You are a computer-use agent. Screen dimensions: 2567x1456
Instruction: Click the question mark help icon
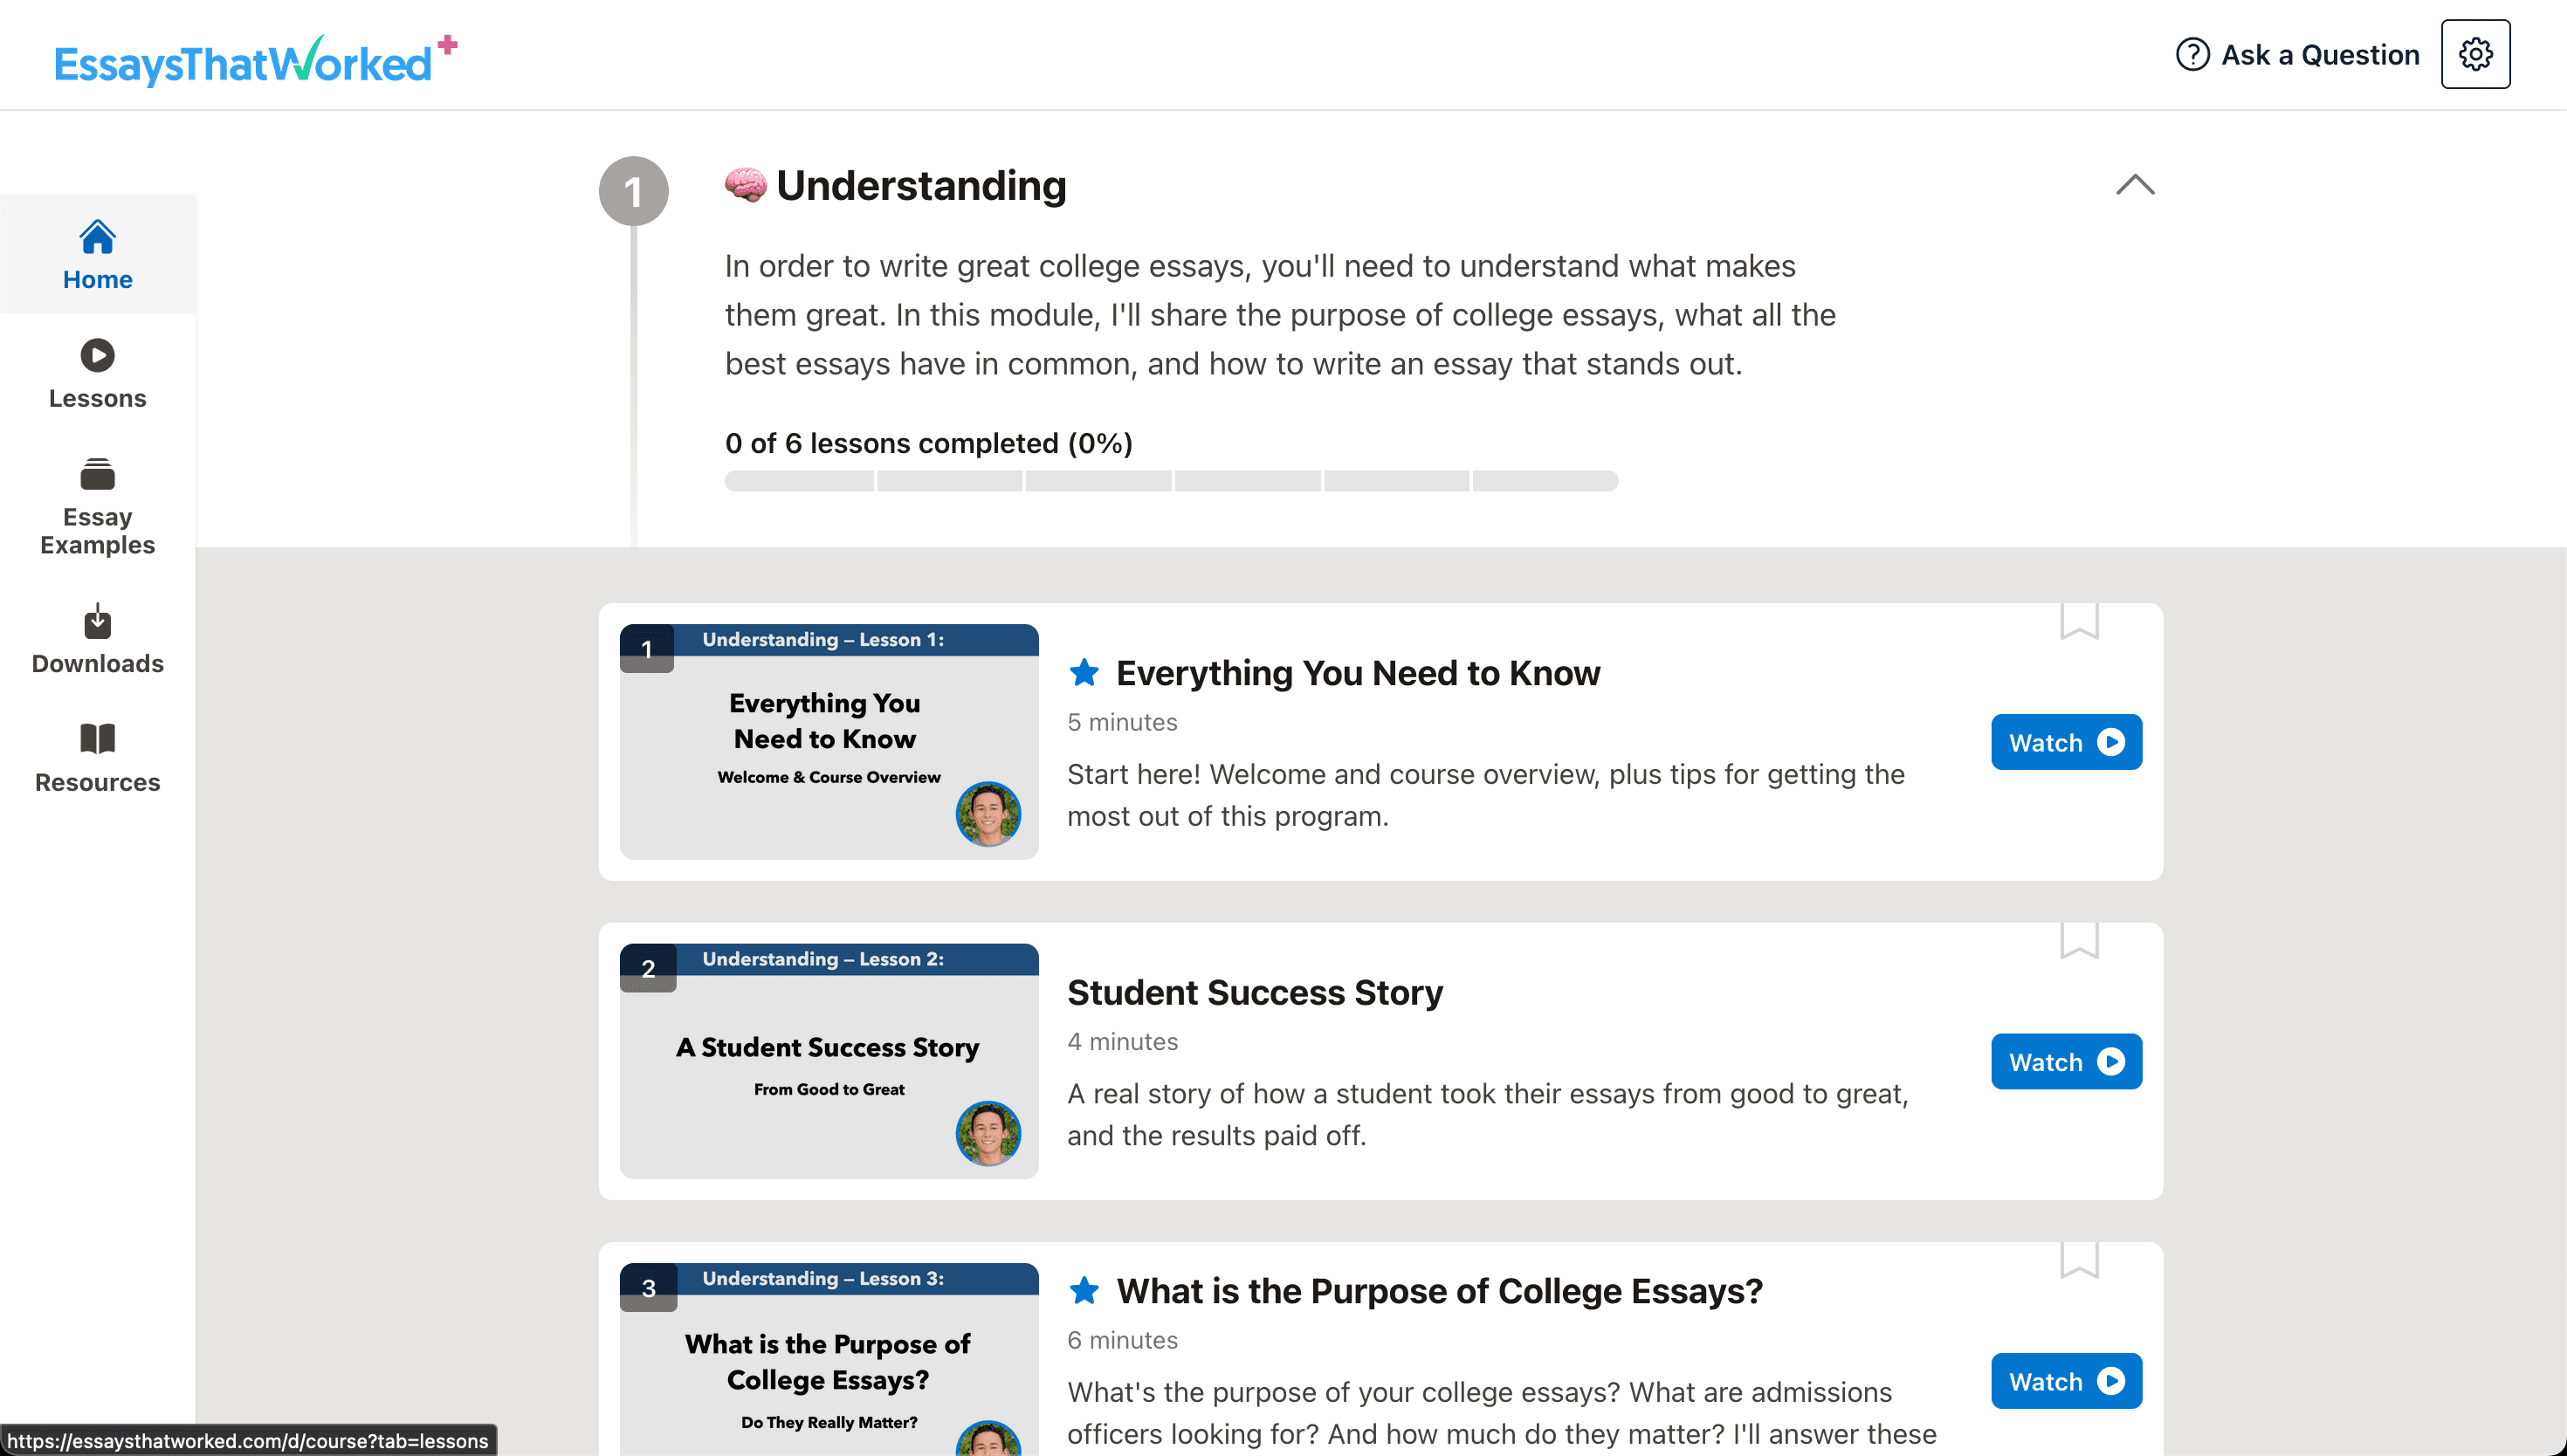pos(2192,54)
